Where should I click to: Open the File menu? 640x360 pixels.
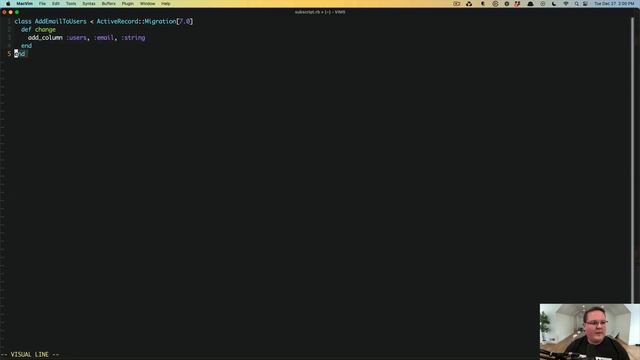pos(42,4)
